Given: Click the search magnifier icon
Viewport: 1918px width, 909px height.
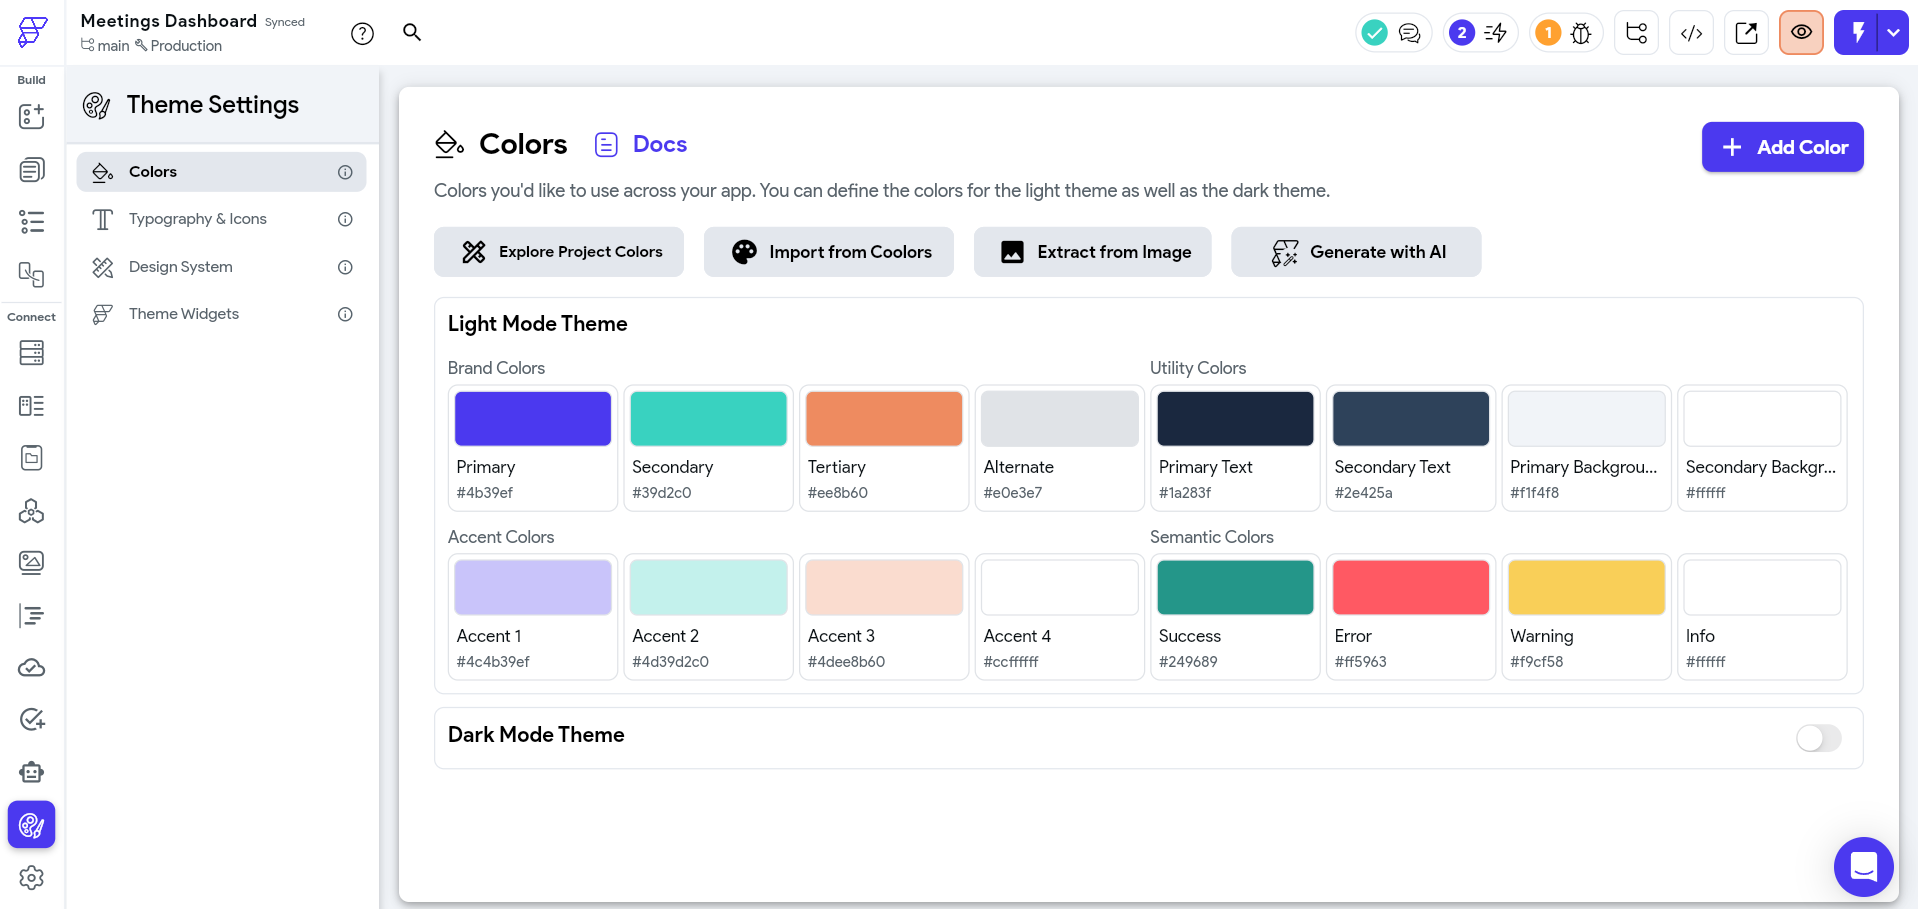Looking at the screenshot, I should 412,32.
